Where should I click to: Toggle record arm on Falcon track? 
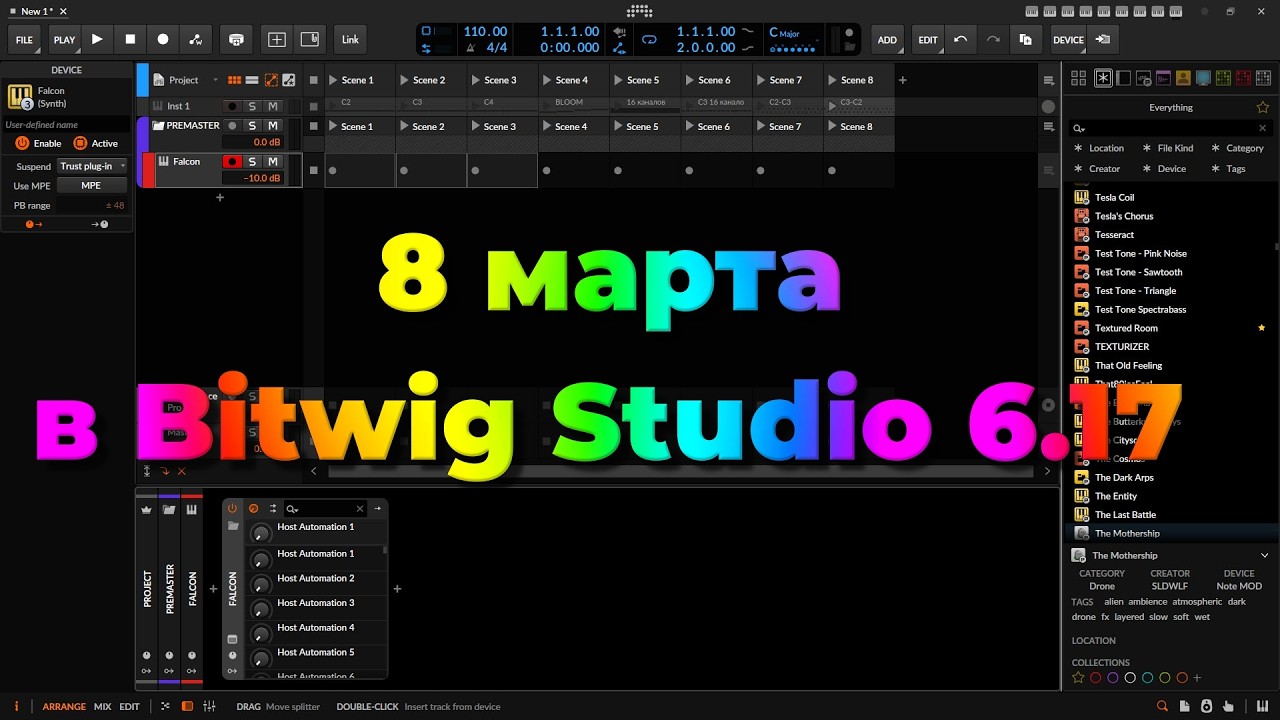coord(232,162)
